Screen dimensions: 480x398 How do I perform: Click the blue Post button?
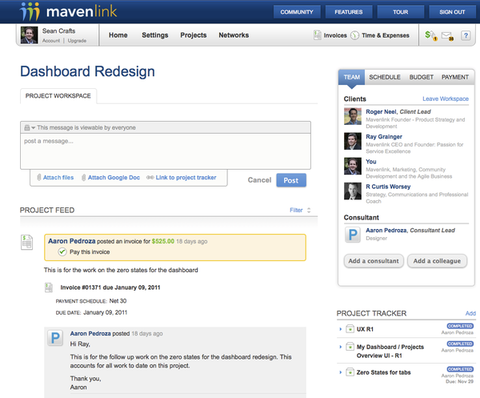click(x=291, y=180)
